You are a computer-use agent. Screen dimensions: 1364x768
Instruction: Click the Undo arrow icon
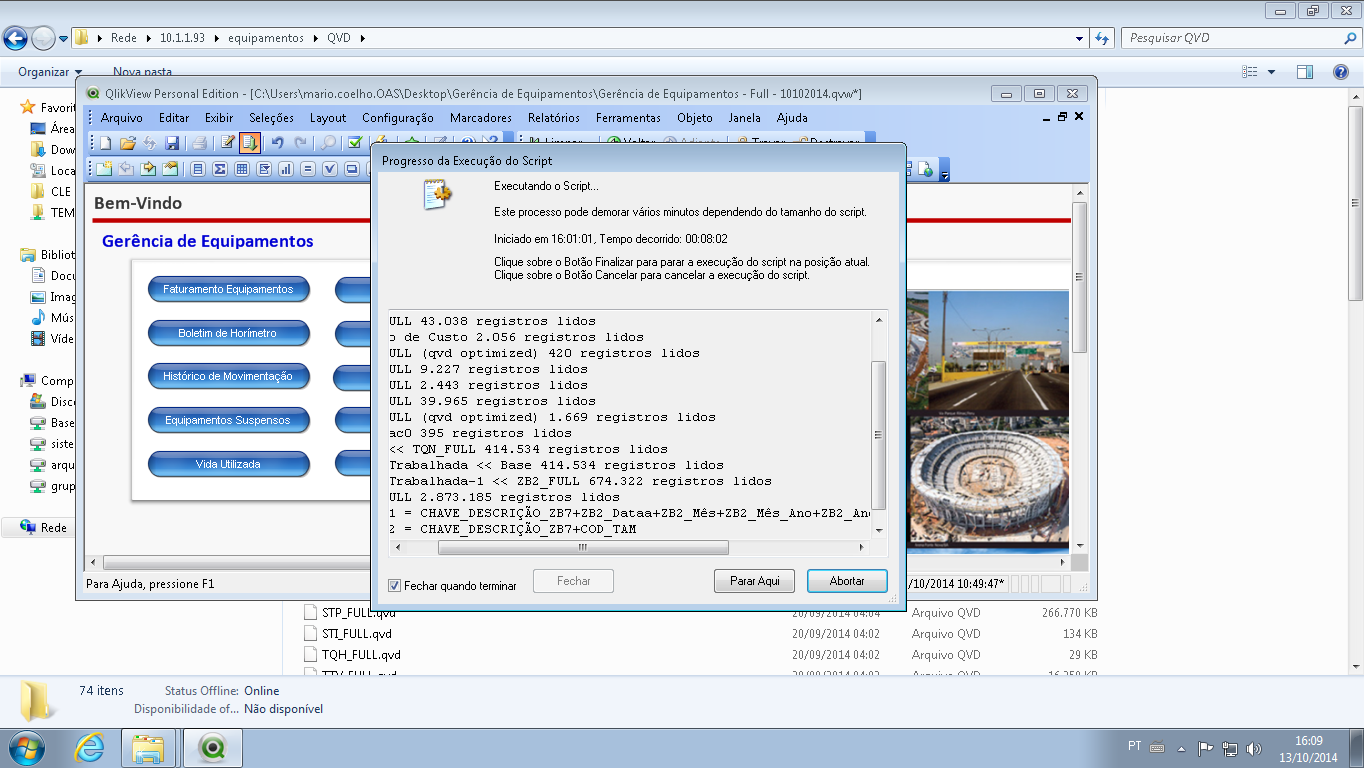(x=277, y=143)
